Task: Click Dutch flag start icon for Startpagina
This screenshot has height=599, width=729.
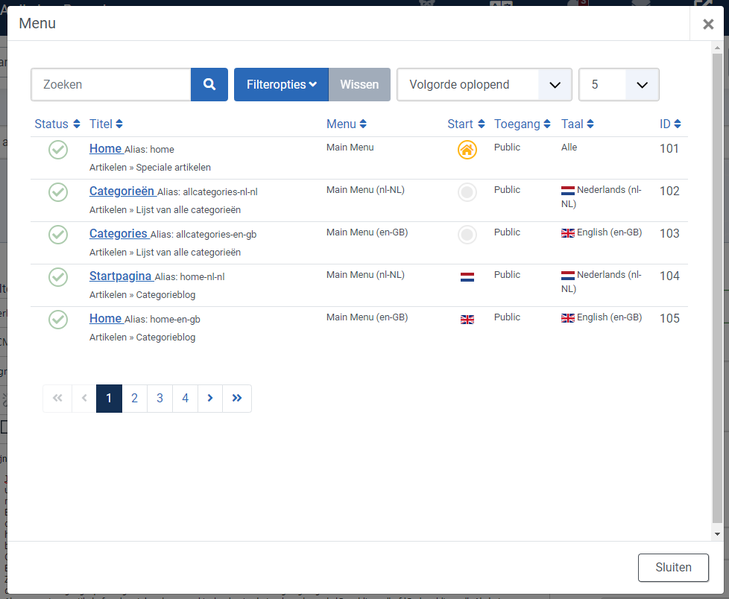Action: coord(467,277)
